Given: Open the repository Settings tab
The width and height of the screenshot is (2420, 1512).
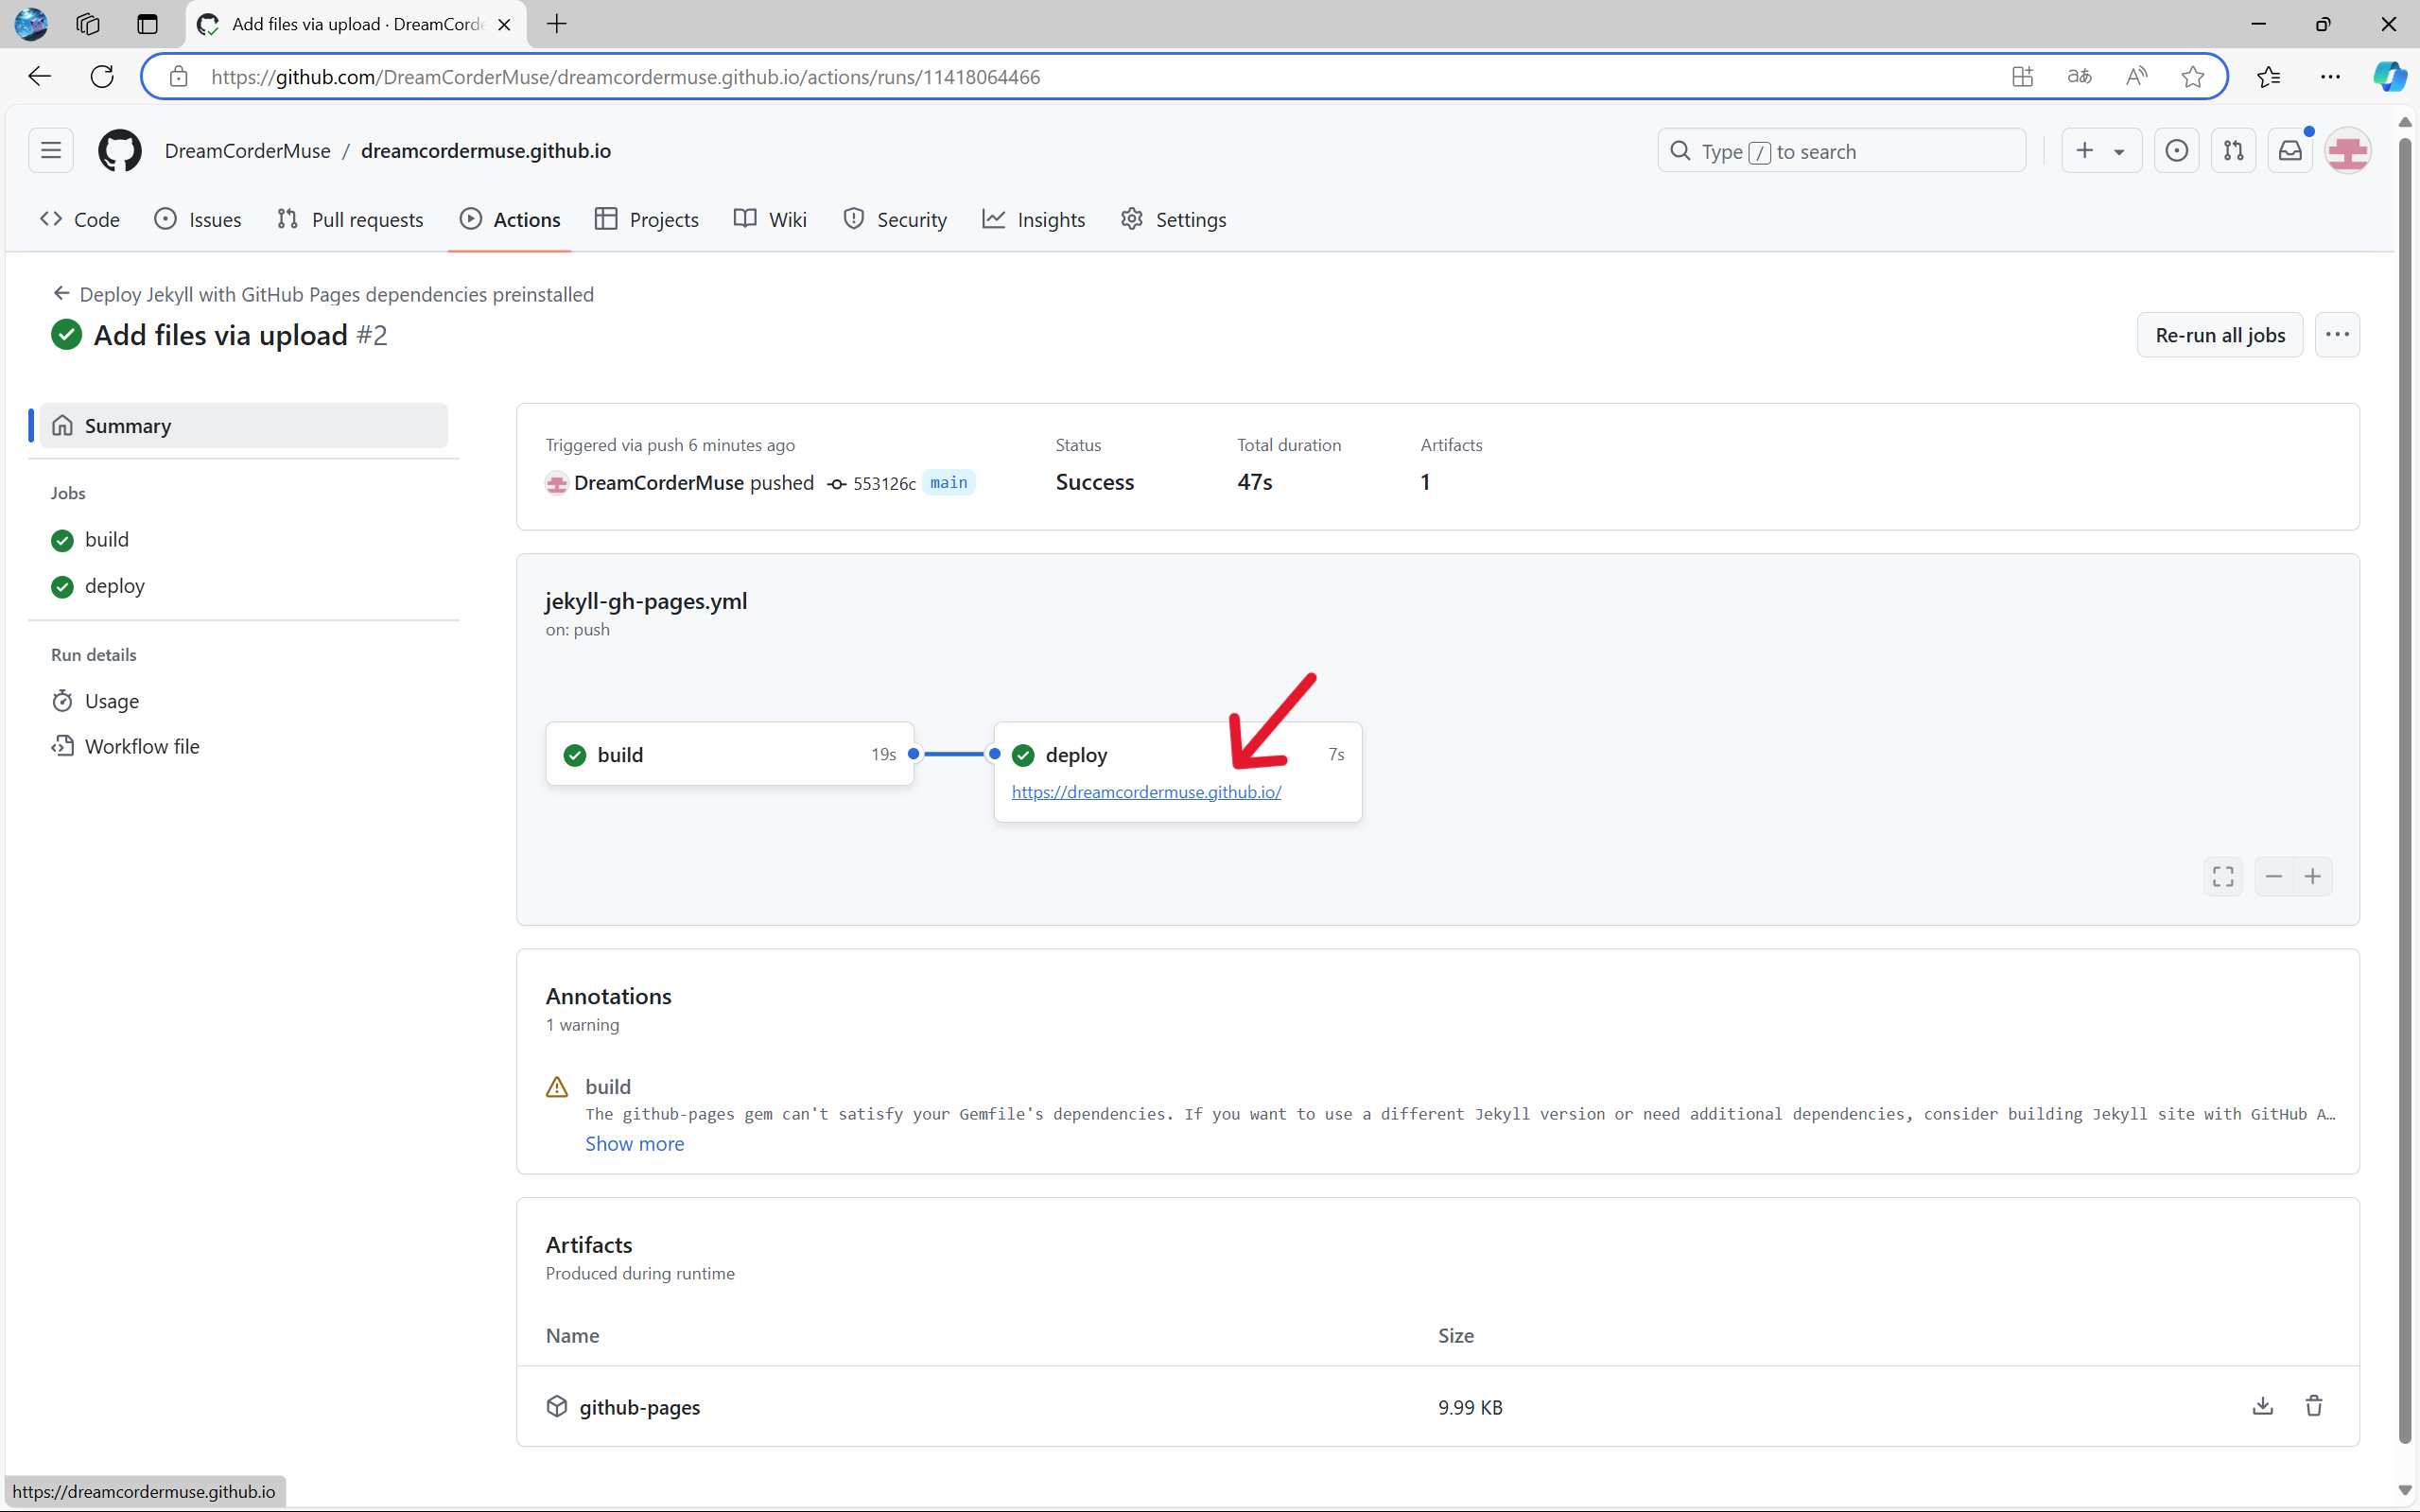Looking at the screenshot, I should point(1174,219).
